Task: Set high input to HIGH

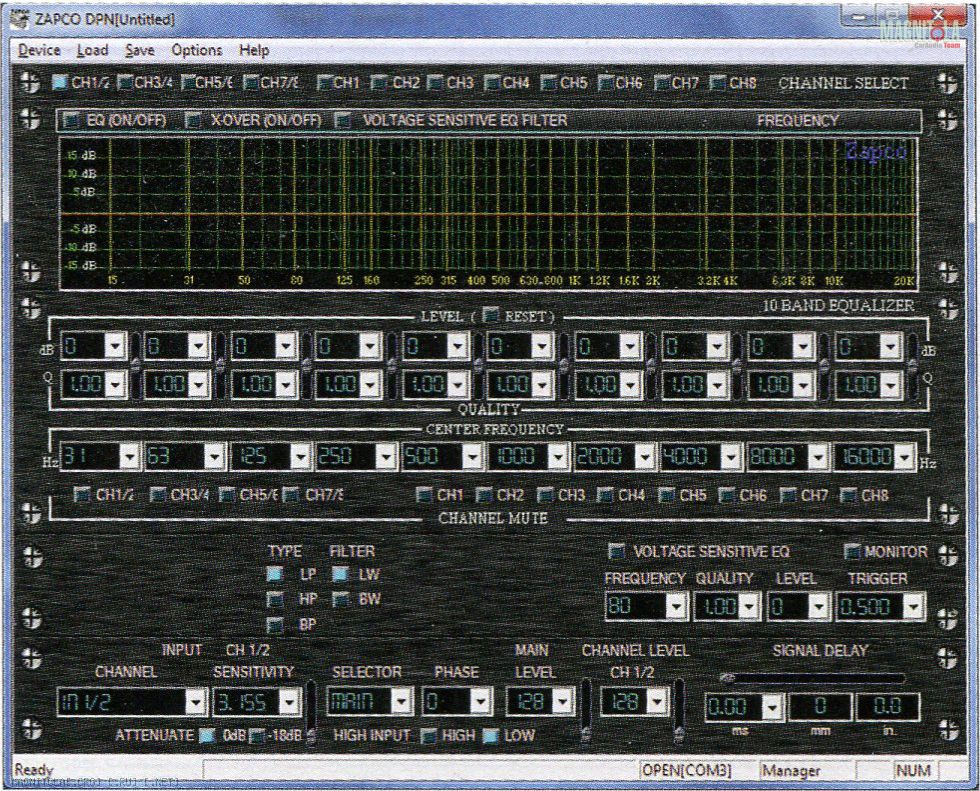Action: (x=428, y=735)
